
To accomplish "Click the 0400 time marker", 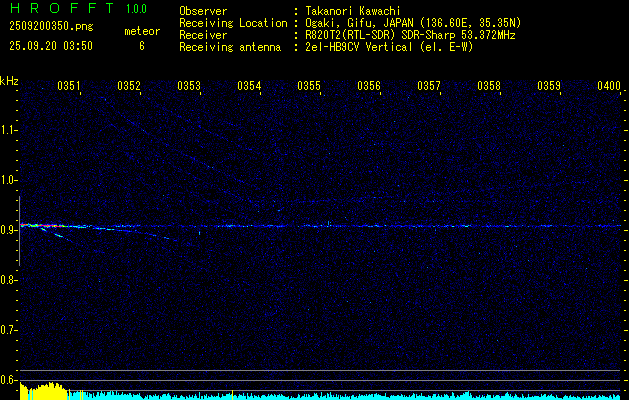I will pos(609,87).
